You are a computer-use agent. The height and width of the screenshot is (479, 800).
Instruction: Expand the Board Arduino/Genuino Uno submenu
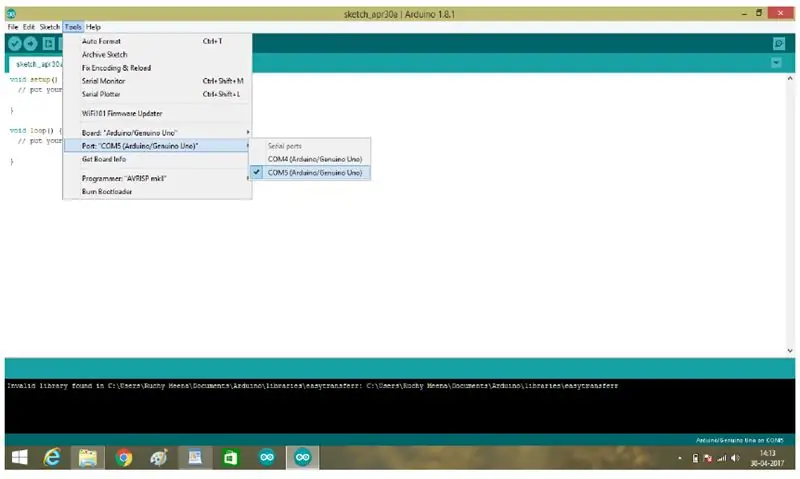tap(157, 133)
